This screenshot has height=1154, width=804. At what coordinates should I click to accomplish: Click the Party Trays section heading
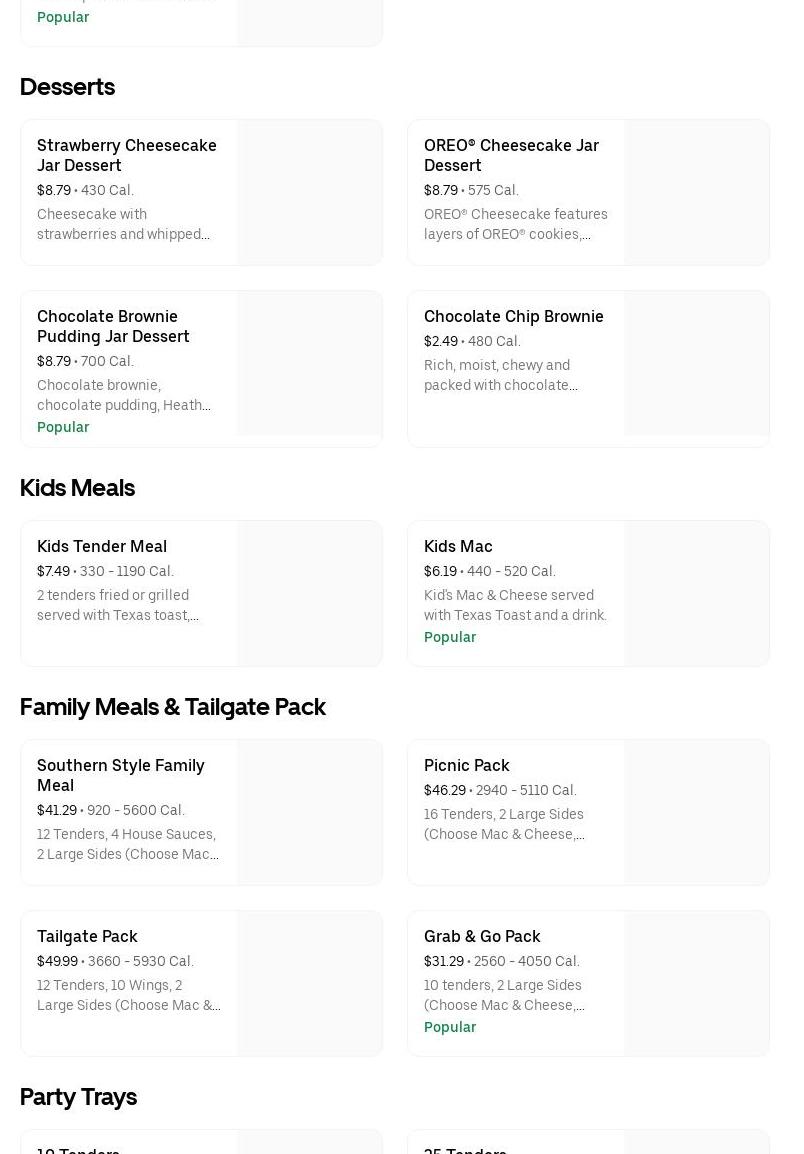tap(78, 1097)
